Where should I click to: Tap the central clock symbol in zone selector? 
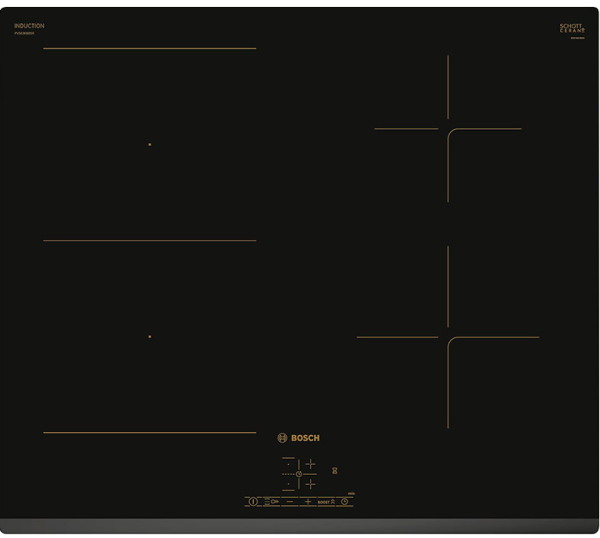[299, 474]
